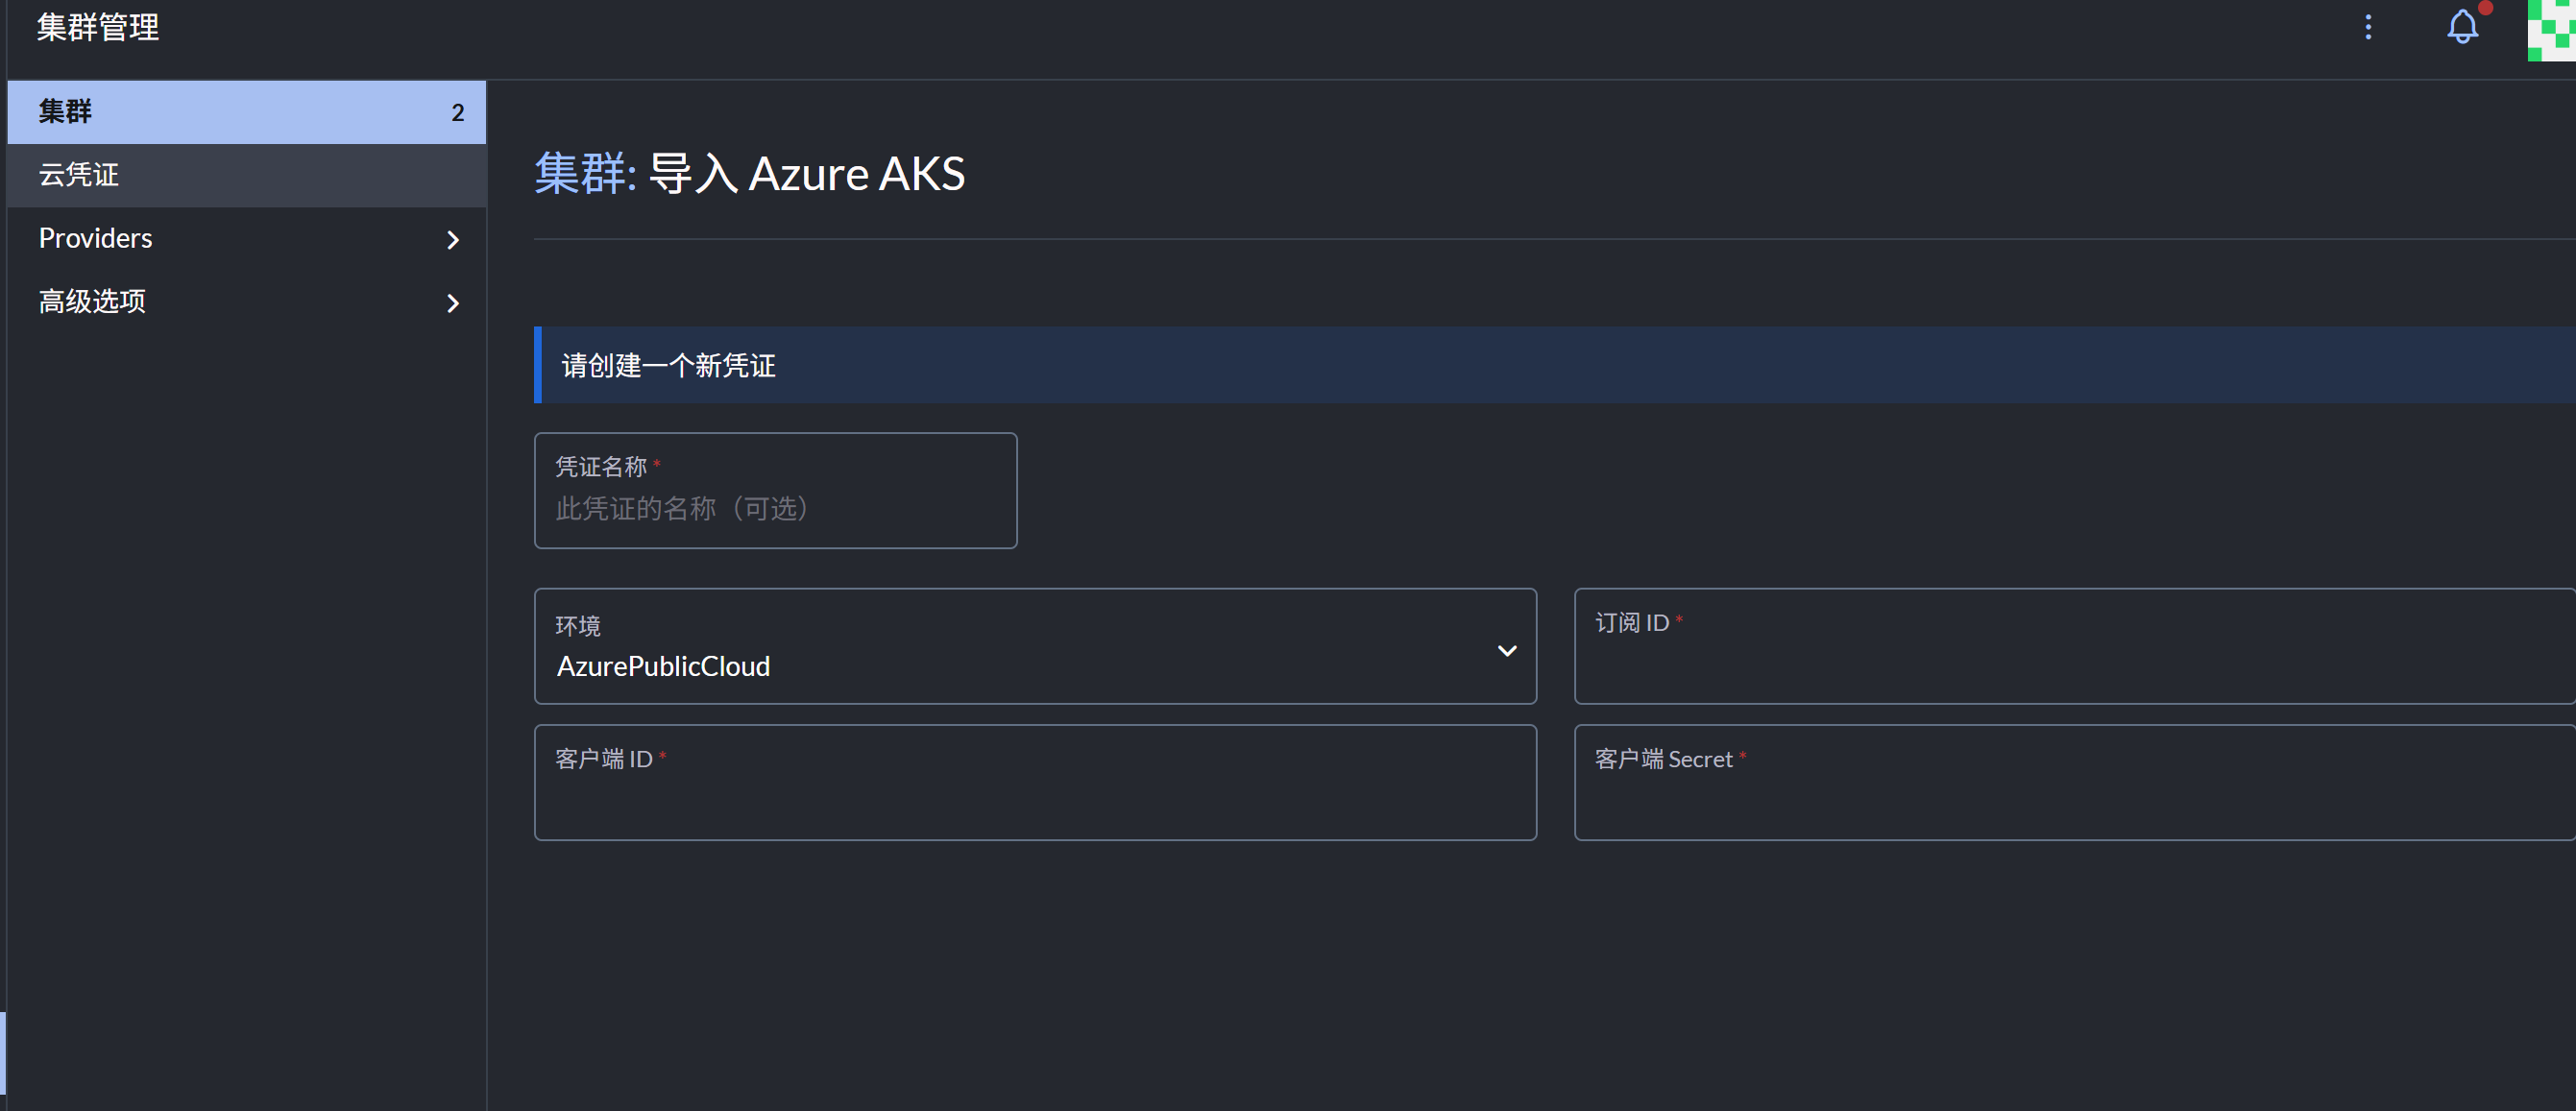
Task: Click the 订阅 ID field
Action: (2072, 660)
